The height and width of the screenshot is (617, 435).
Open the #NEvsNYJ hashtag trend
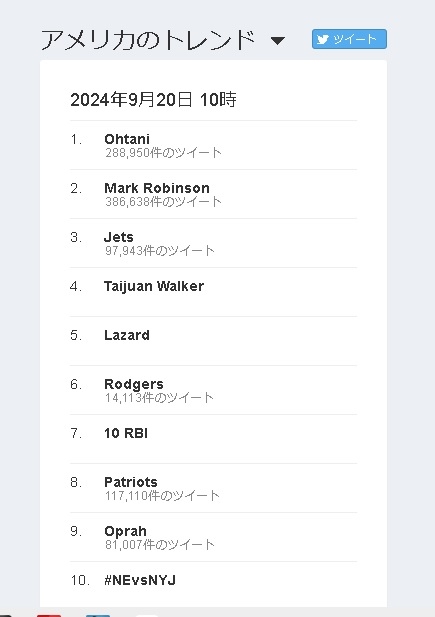(140, 580)
